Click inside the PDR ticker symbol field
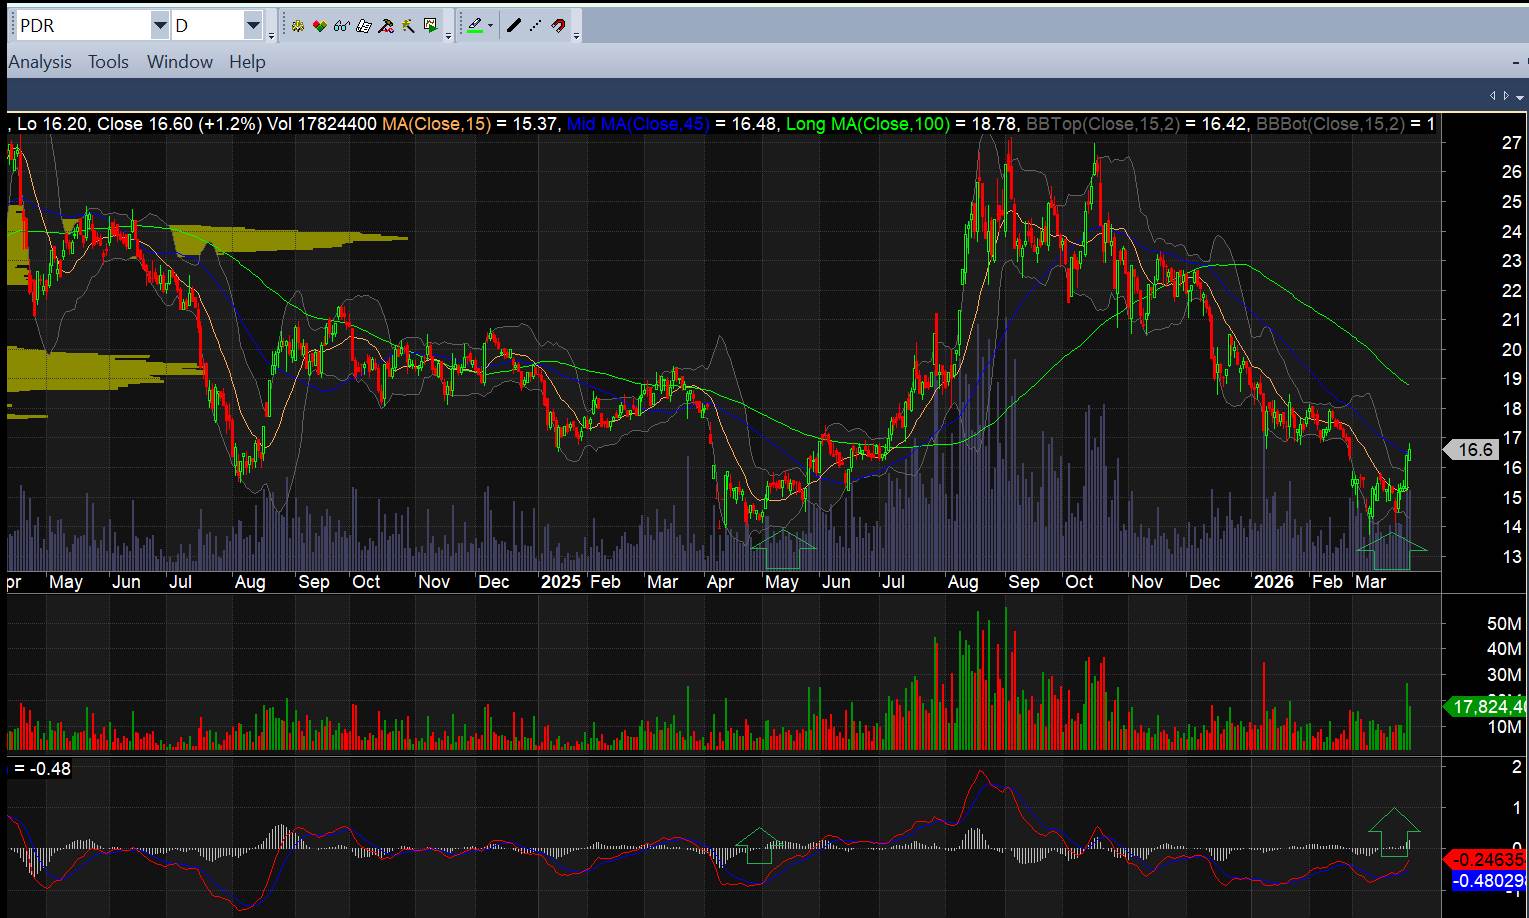 point(82,26)
